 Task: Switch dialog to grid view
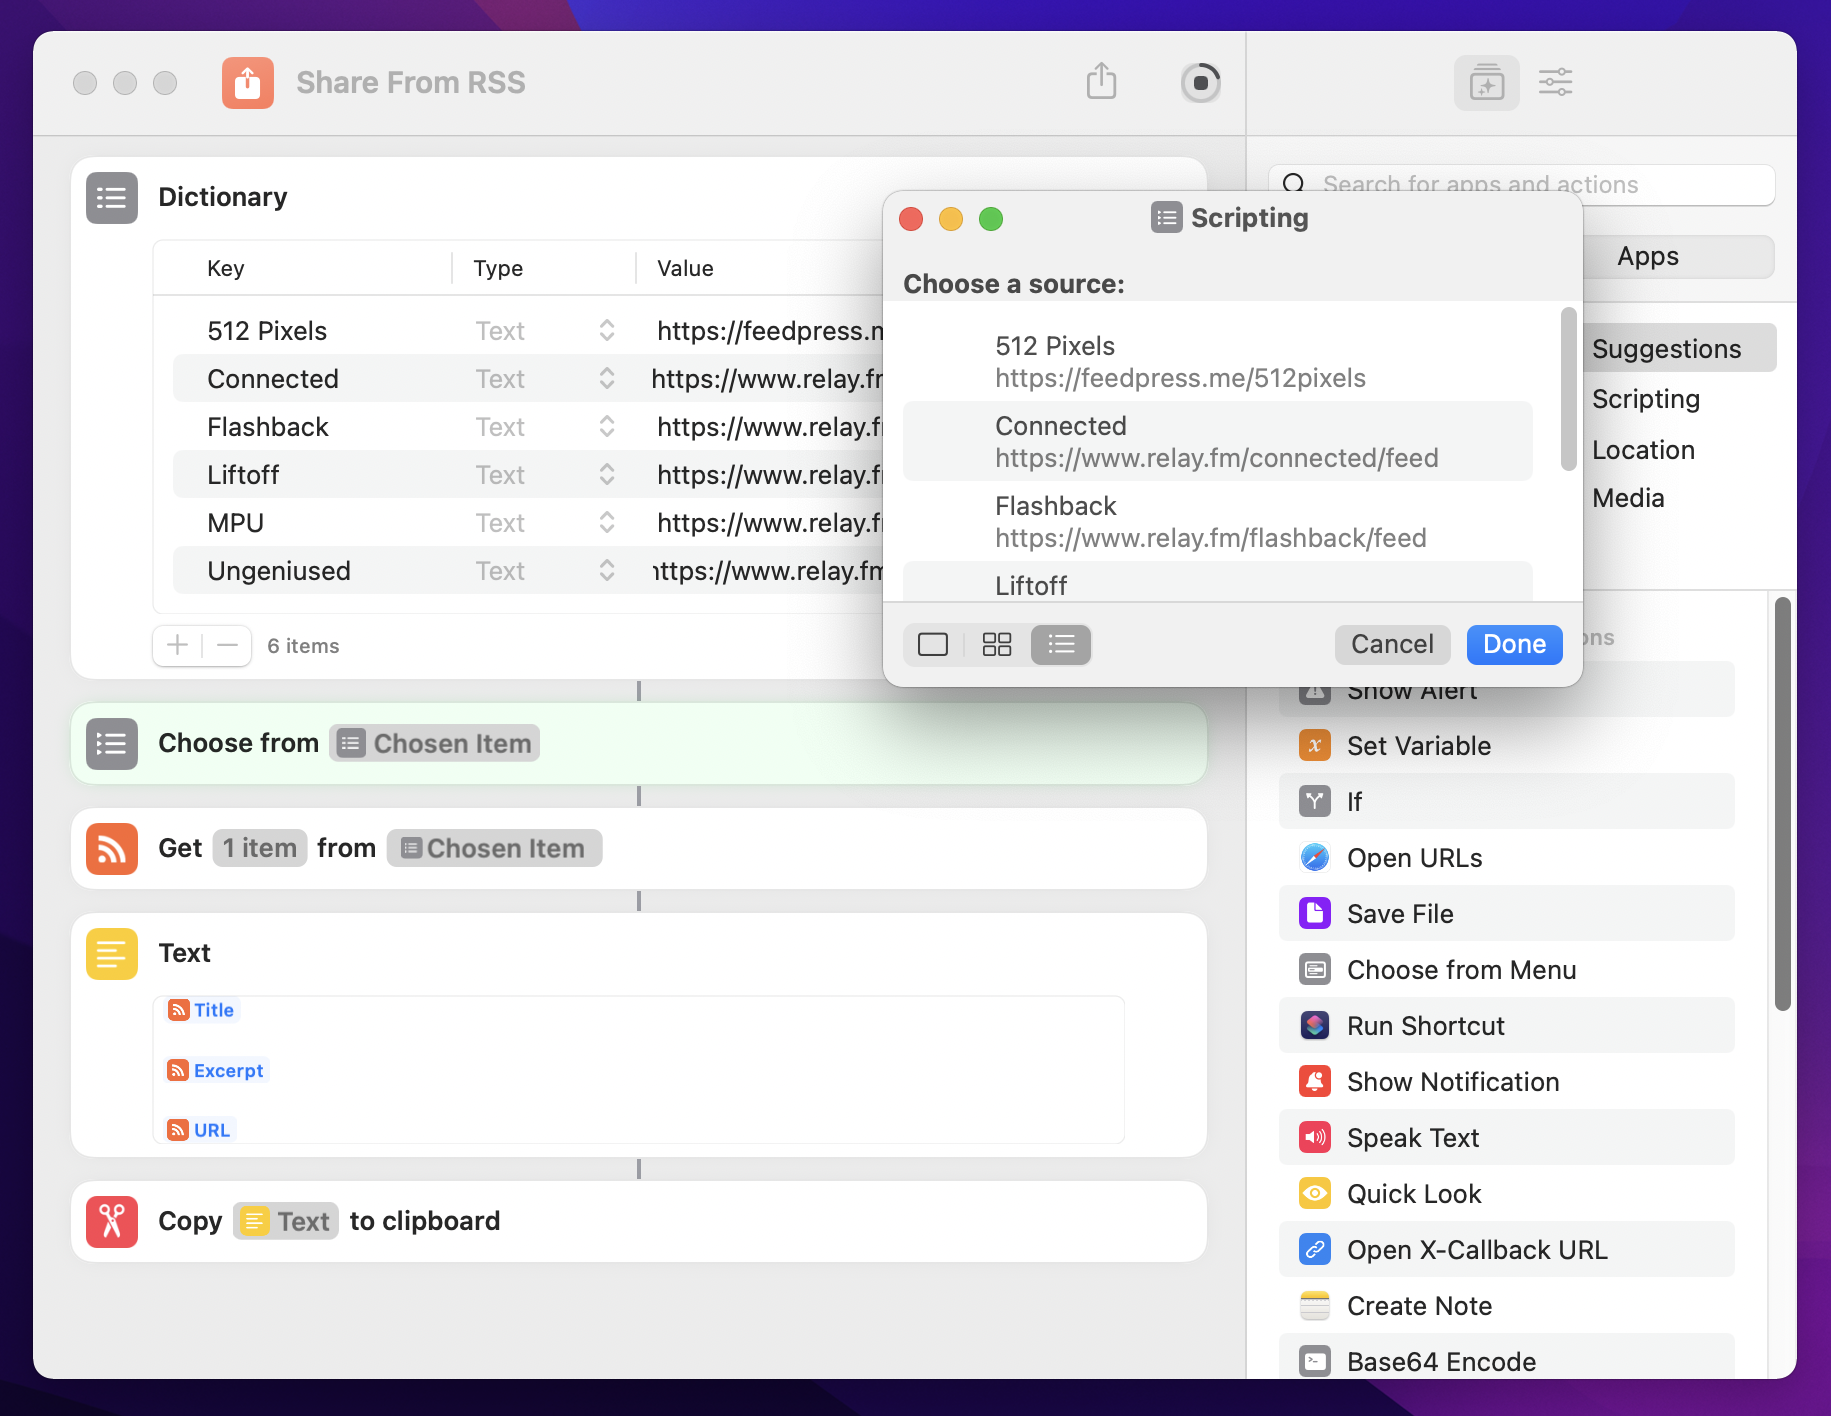pos(997,645)
